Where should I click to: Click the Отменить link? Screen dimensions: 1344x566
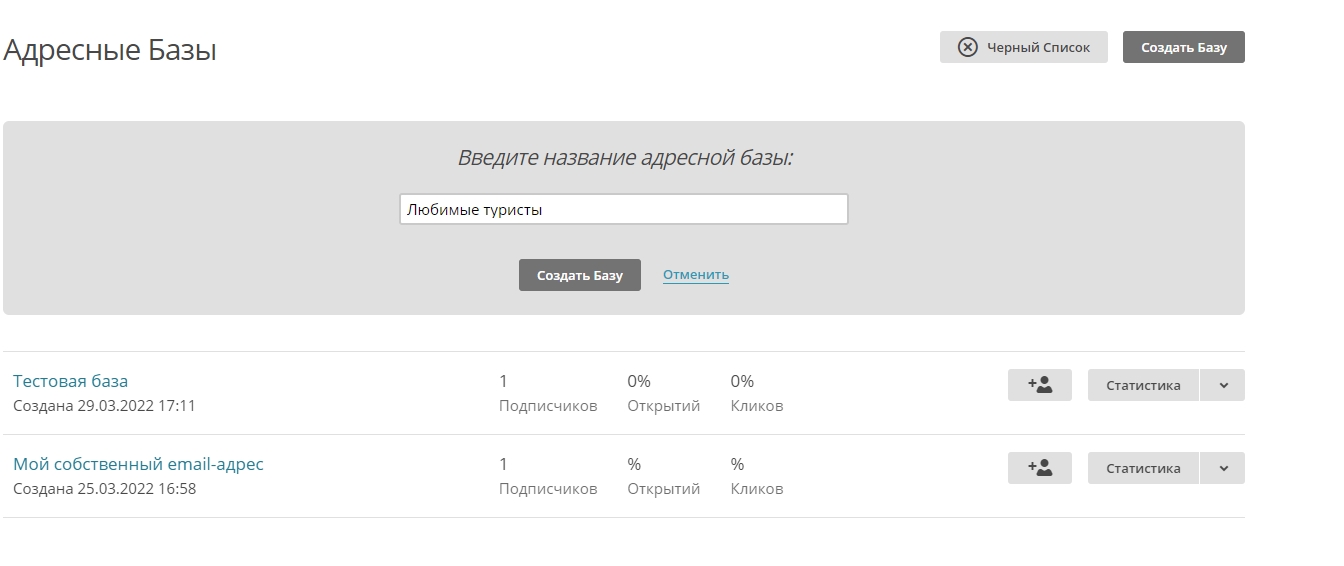tap(695, 275)
